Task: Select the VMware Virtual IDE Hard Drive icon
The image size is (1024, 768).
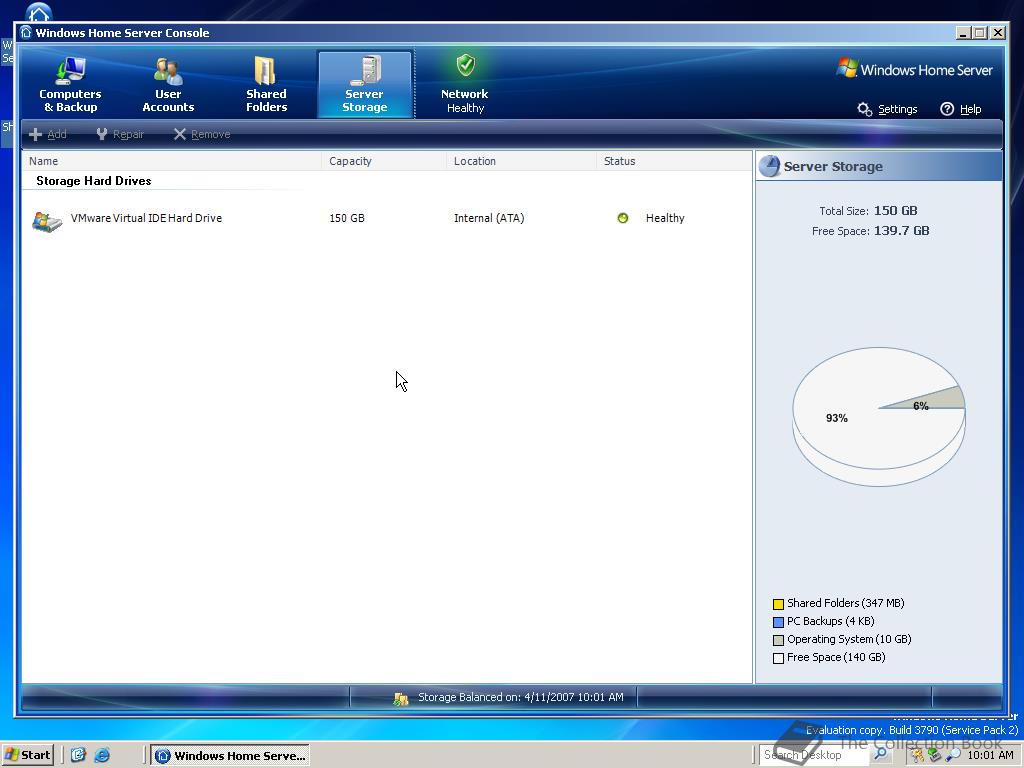Action: [47, 222]
